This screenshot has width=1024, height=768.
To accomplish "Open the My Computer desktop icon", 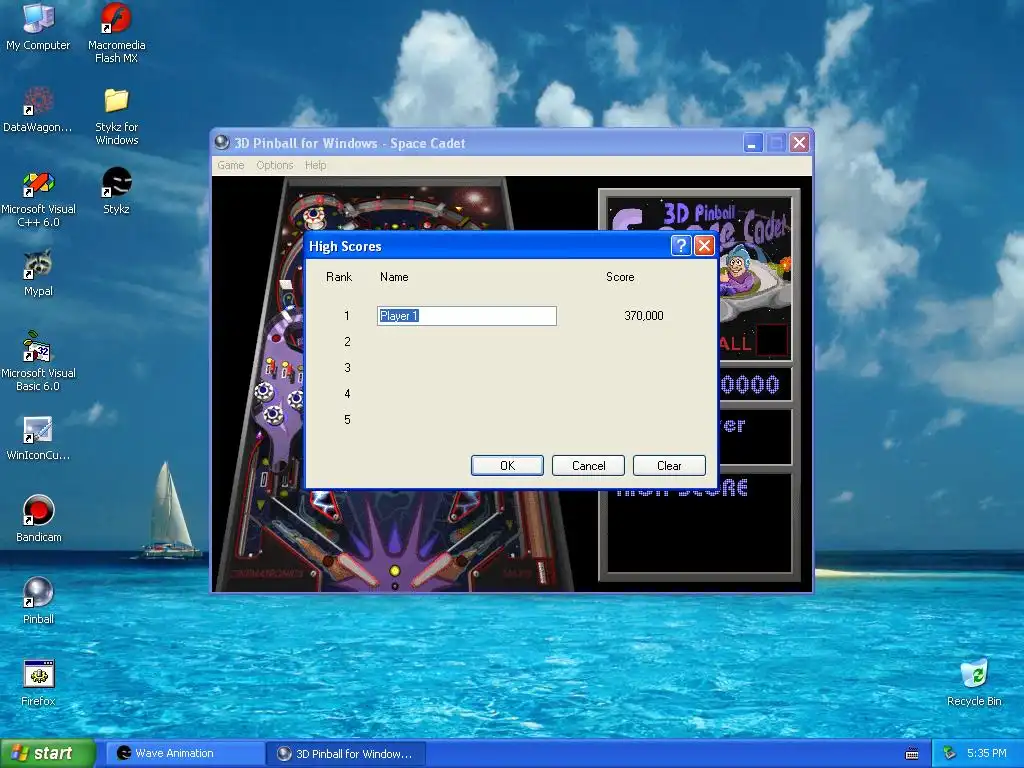I will [38, 28].
